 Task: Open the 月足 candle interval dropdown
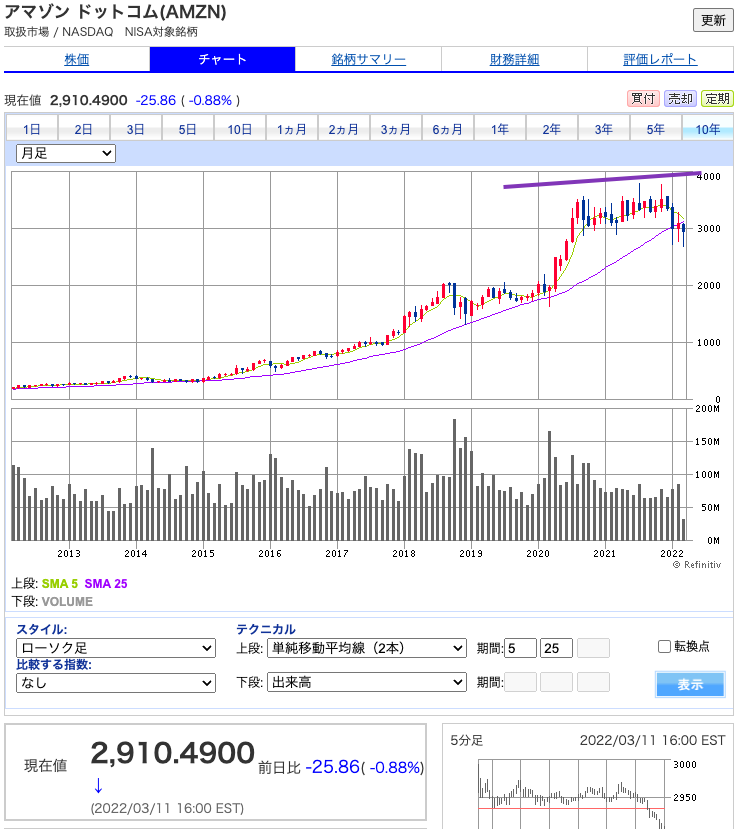pos(66,153)
